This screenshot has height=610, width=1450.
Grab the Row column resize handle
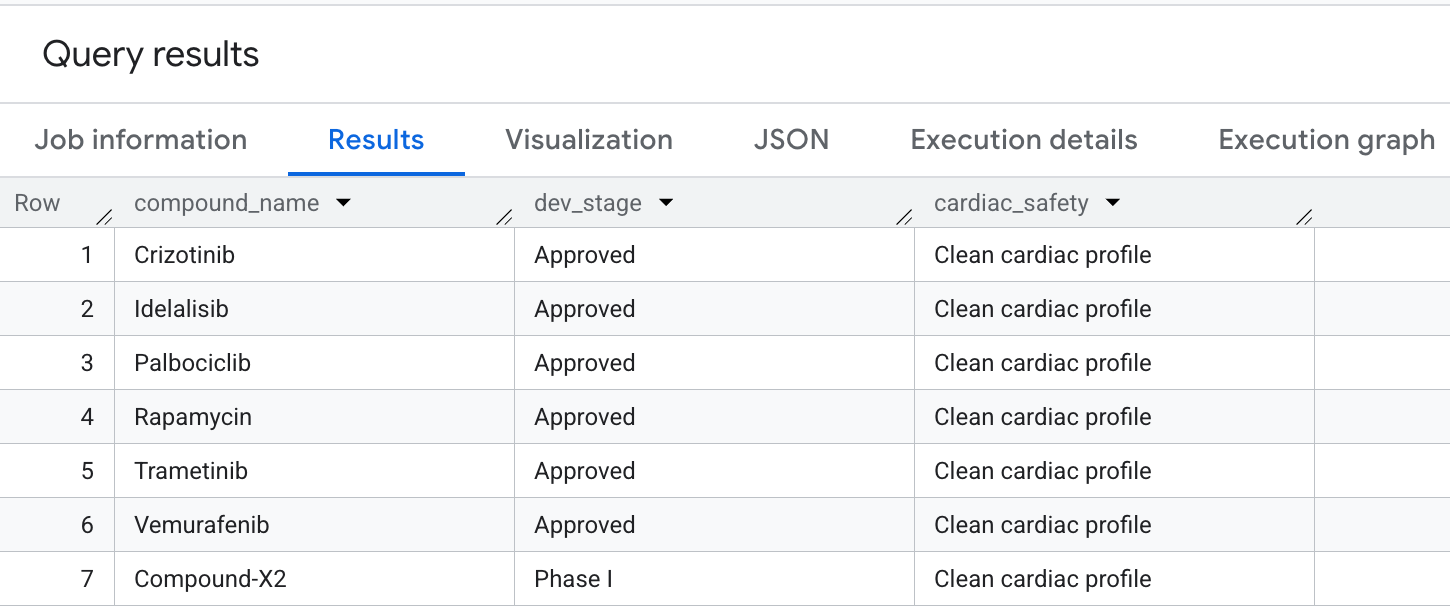(x=104, y=216)
